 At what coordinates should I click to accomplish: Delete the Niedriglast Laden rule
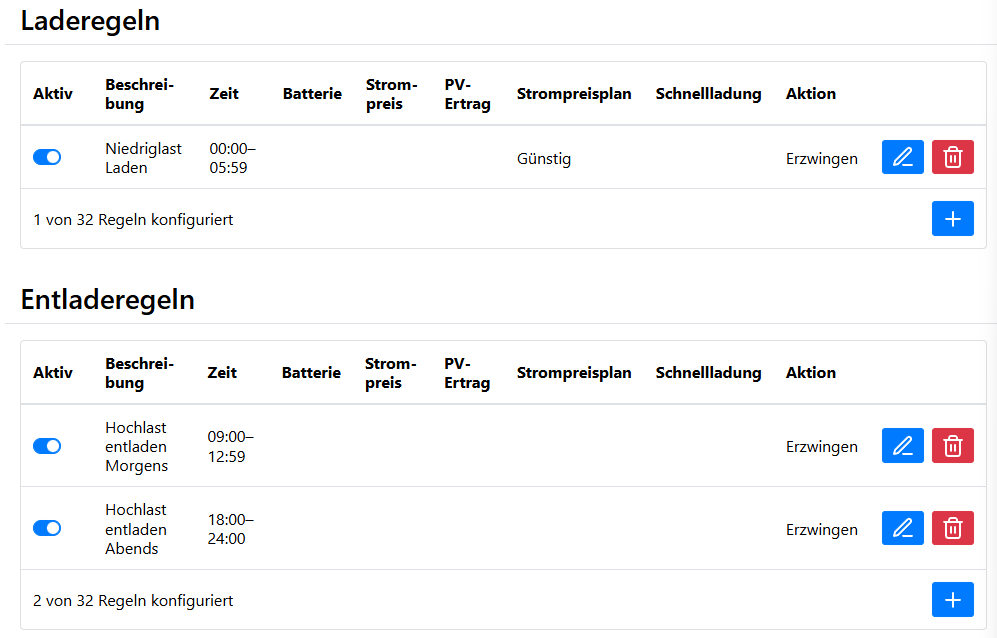952,157
